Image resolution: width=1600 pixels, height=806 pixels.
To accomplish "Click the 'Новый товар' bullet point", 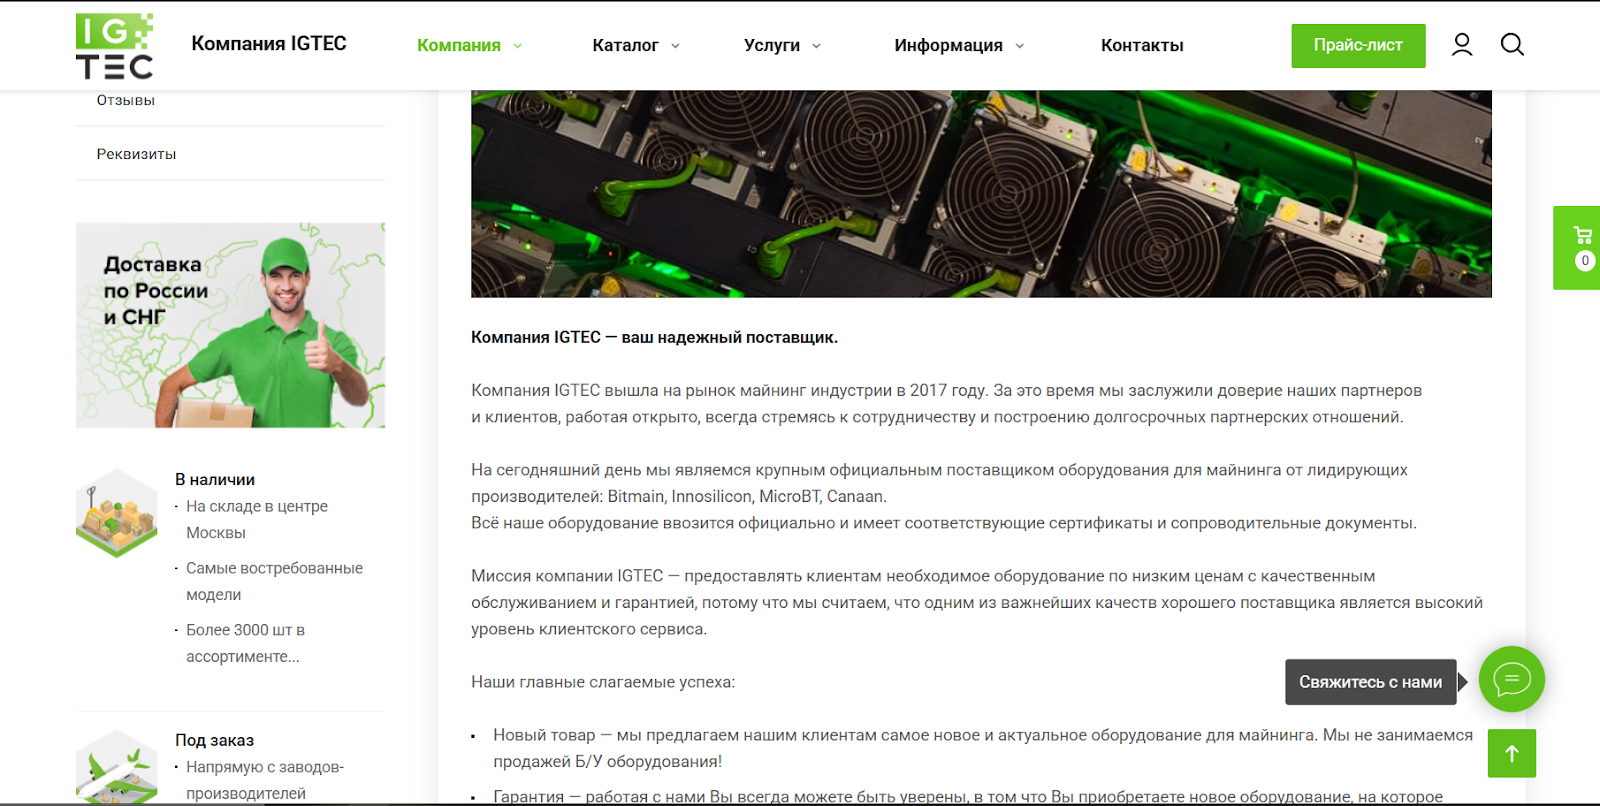I will click(x=982, y=748).
